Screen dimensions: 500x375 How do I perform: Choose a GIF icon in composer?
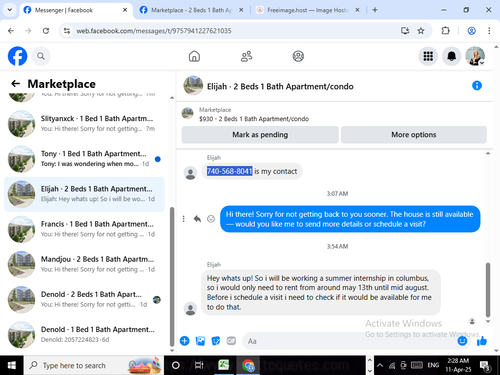pyautogui.click(x=231, y=341)
